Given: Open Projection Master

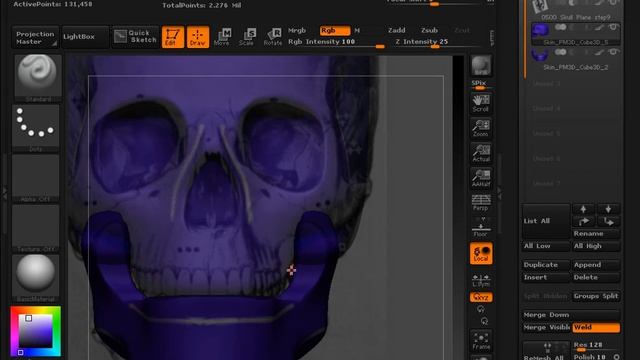Looking at the screenshot, I should pos(35,38).
